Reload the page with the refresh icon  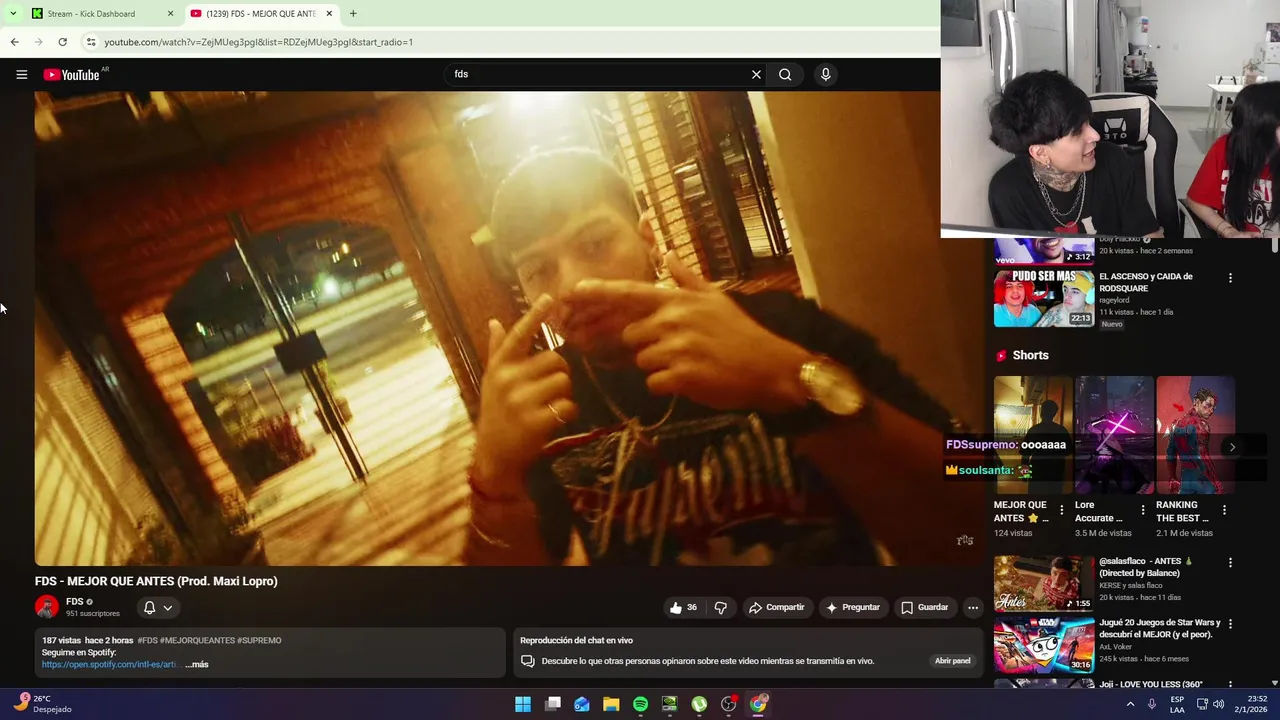62,42
